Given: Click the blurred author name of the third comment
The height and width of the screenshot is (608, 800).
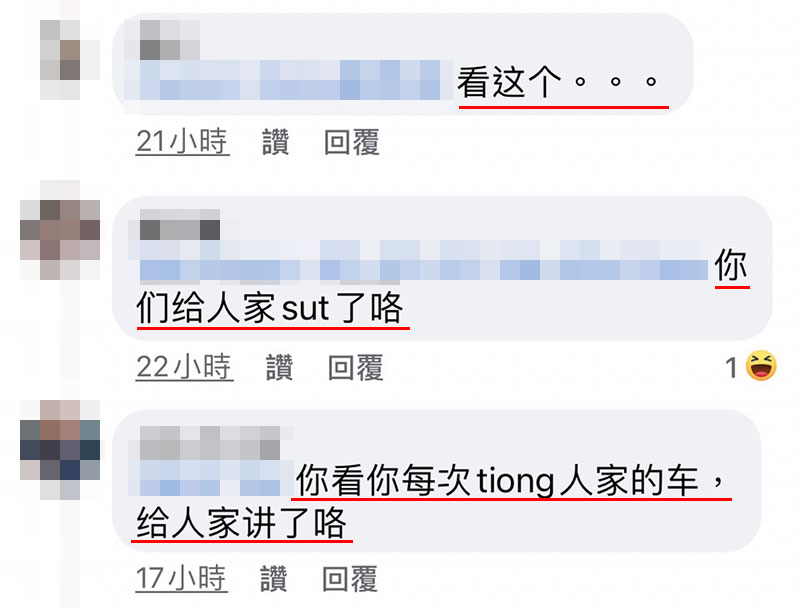Looking at the screenshot, I should (210, 443).
